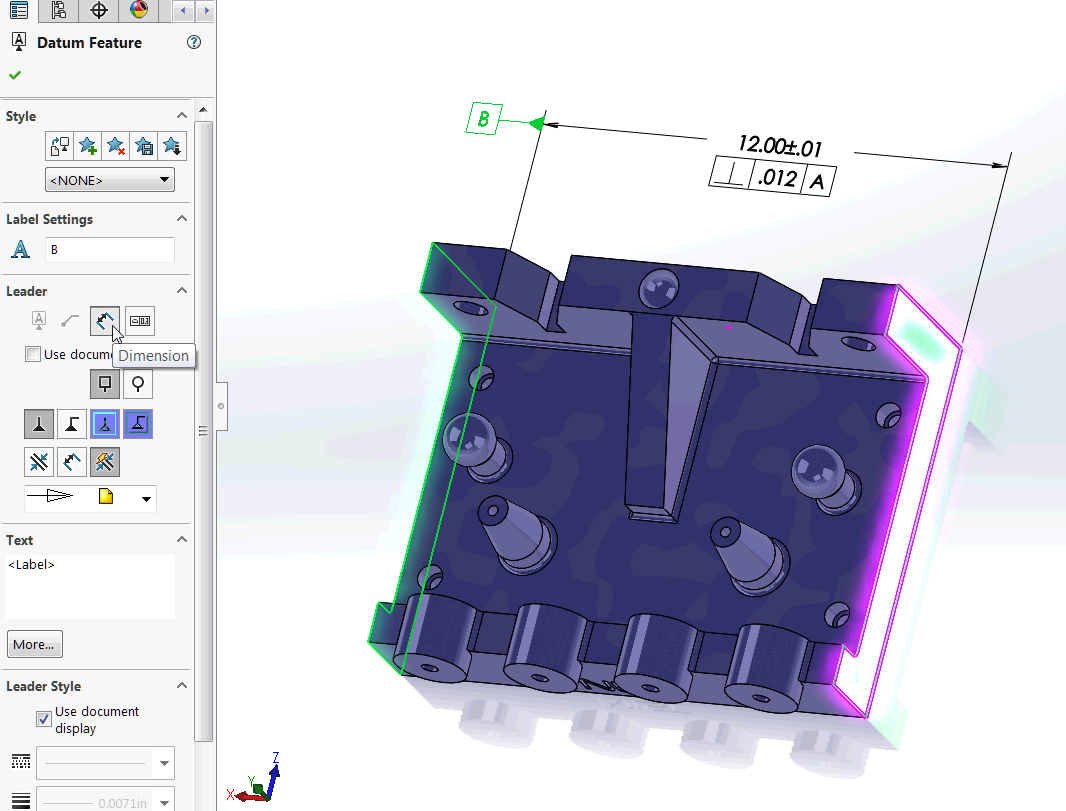1066x811 pixels.
Task: Click the label field containing B
Action: (110, 249)
